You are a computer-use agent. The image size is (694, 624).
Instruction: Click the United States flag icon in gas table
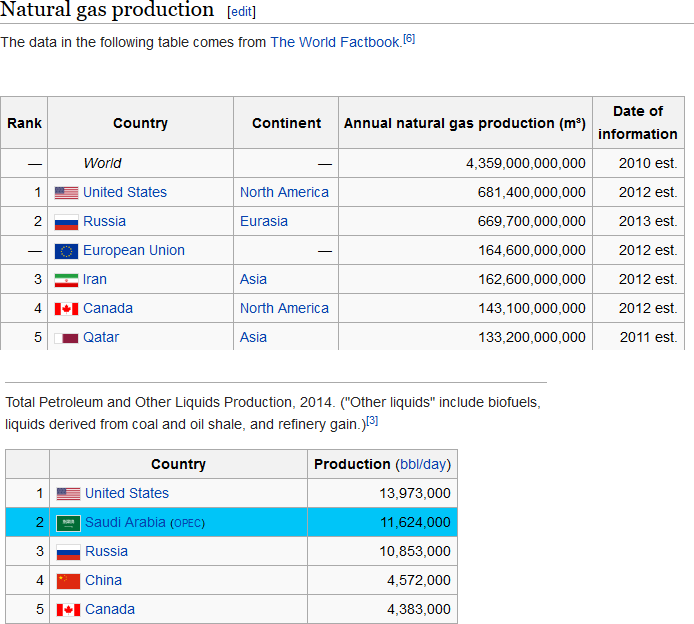click(x=66, y=193)
